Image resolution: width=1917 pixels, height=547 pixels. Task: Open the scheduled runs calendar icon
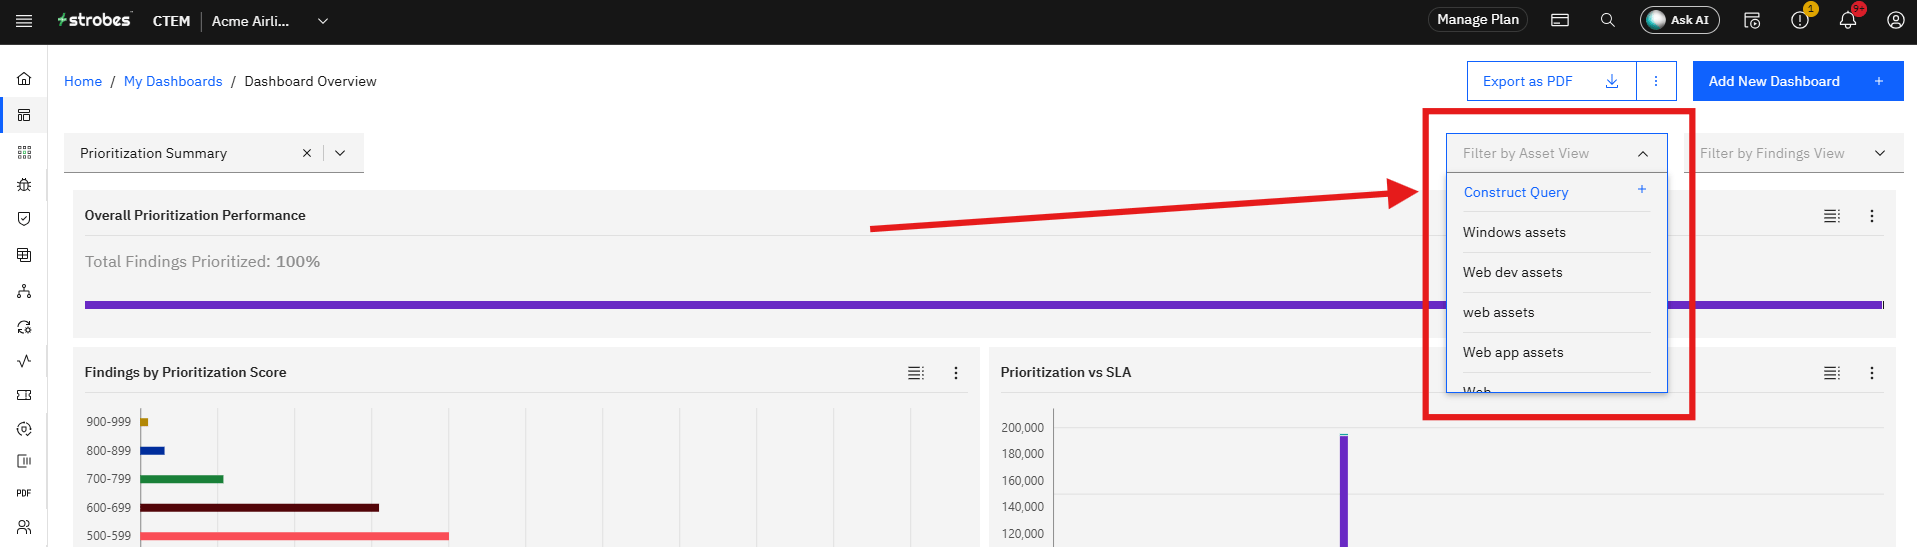tap(1752, 20)
